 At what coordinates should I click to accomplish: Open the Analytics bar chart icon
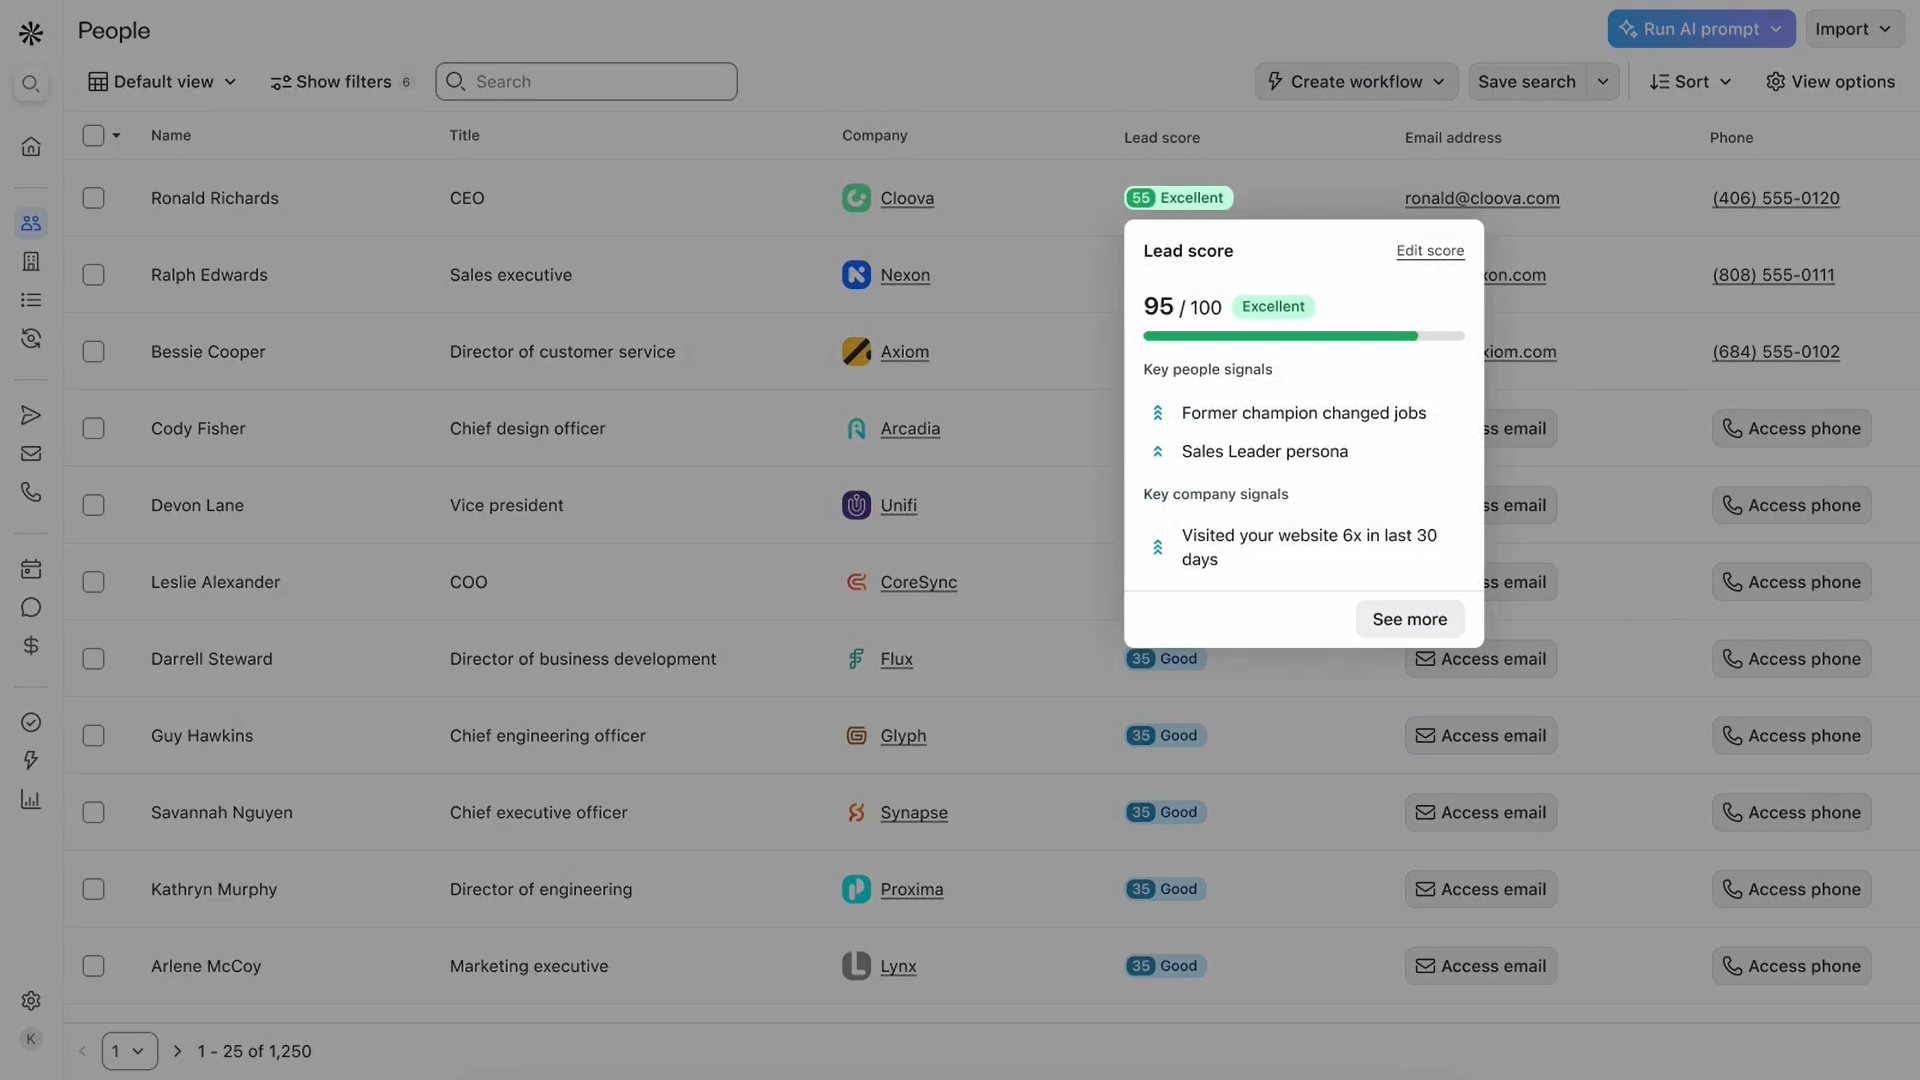31,799
